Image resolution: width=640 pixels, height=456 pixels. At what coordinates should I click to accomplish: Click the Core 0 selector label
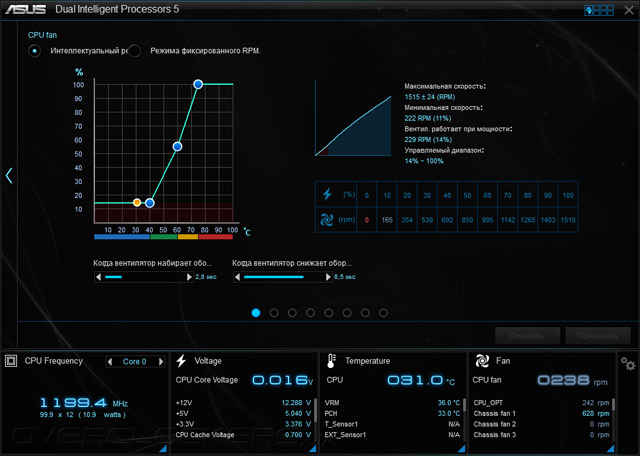pyautogui.click(x=134, y=361)
